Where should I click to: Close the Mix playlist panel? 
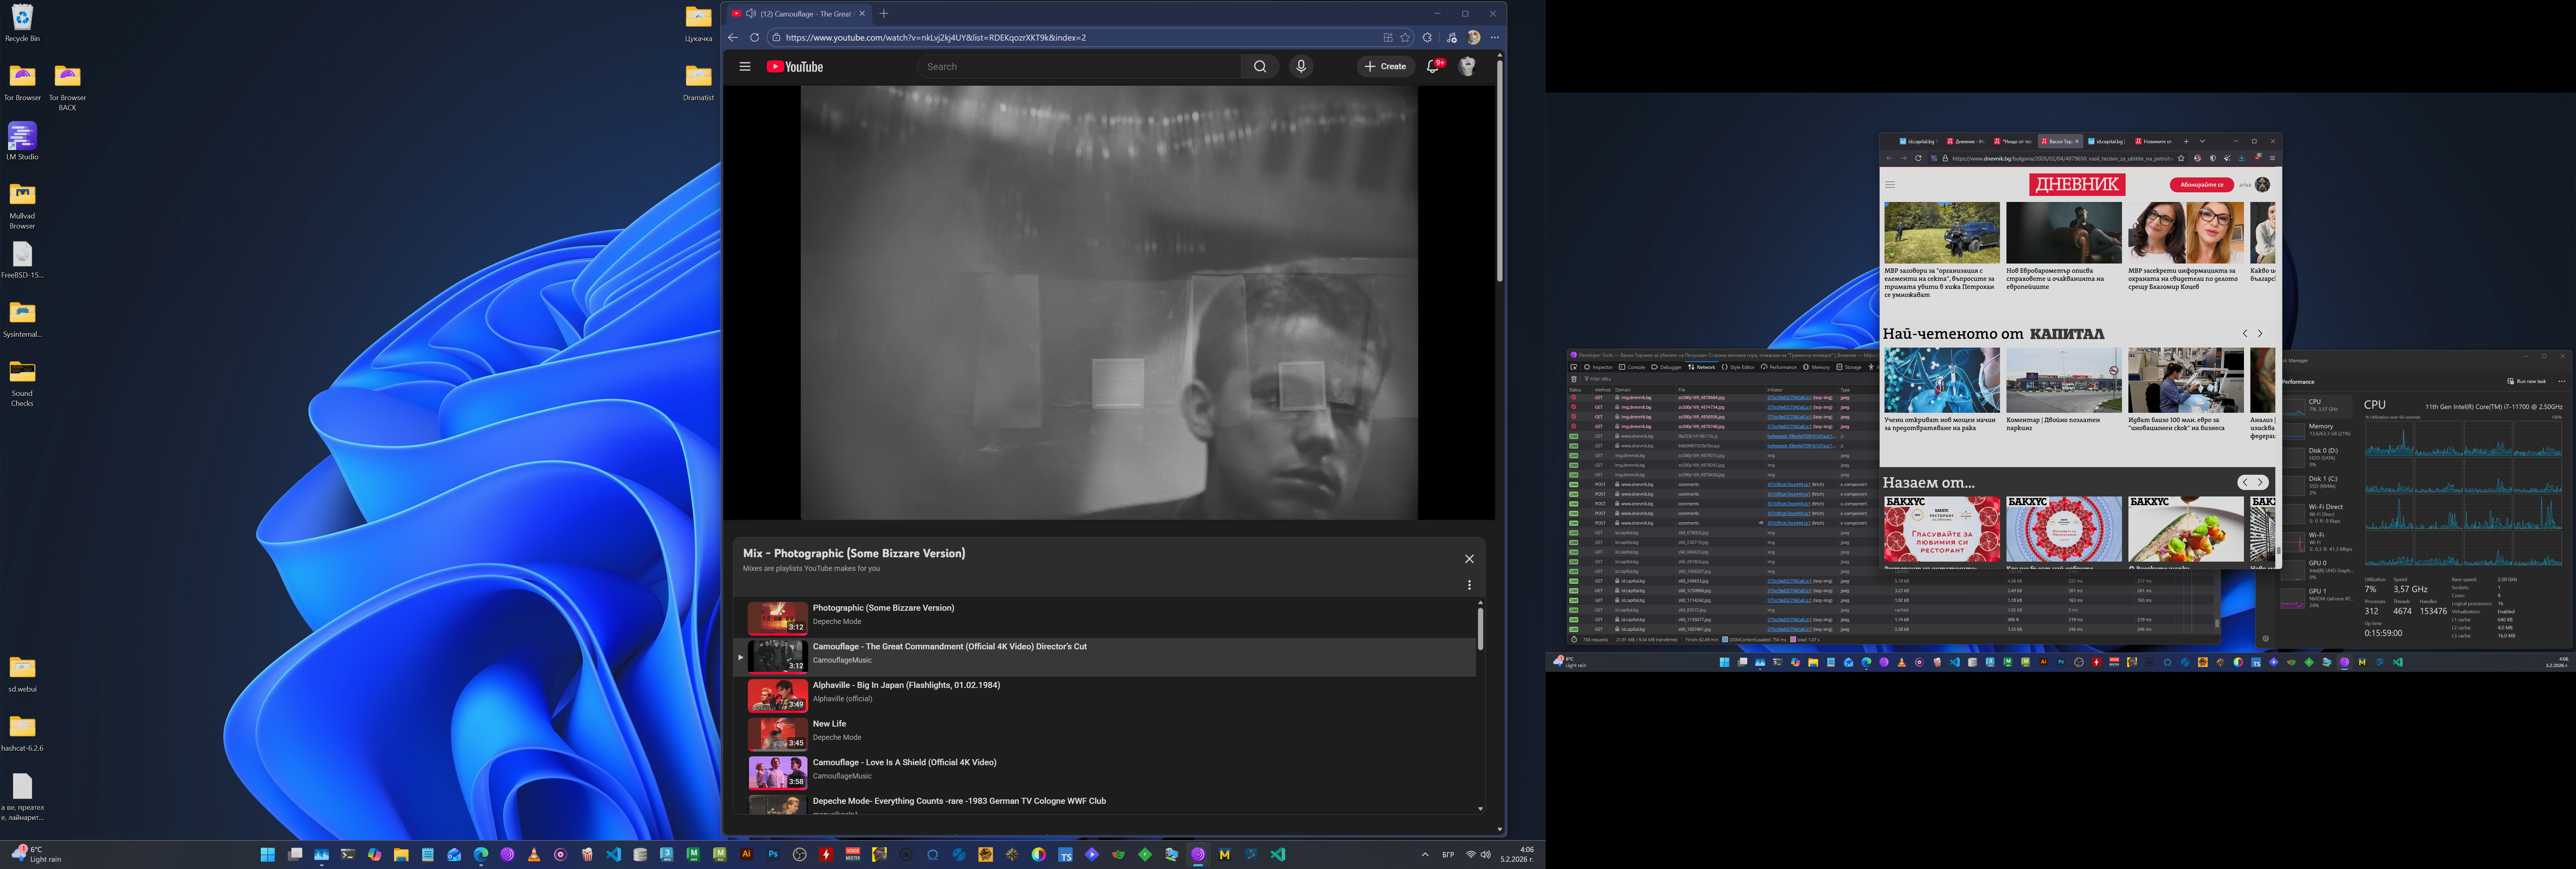point(1469,559)
